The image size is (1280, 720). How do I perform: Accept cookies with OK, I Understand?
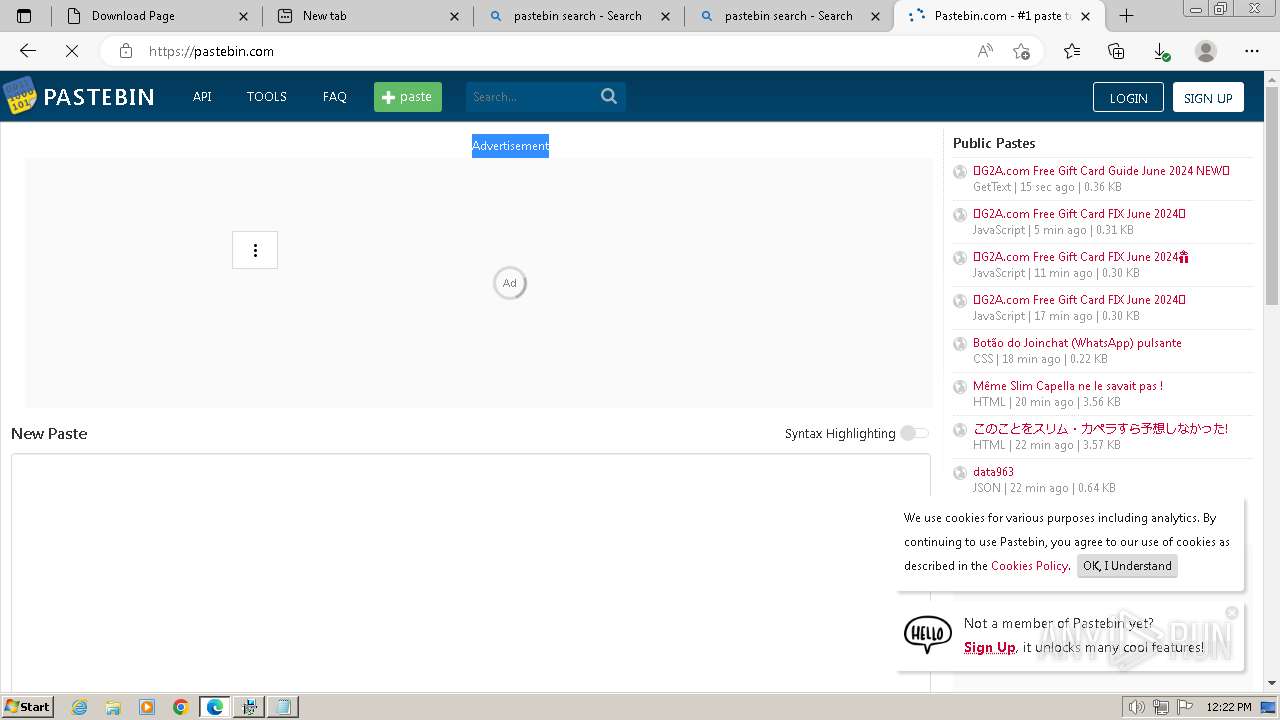(x=1127, y=566)
